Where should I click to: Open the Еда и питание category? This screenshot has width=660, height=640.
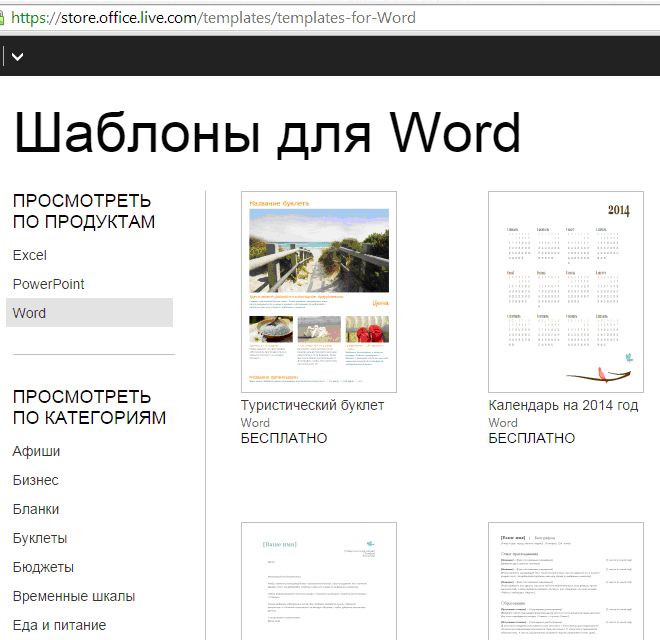click(x=59, y=625)
